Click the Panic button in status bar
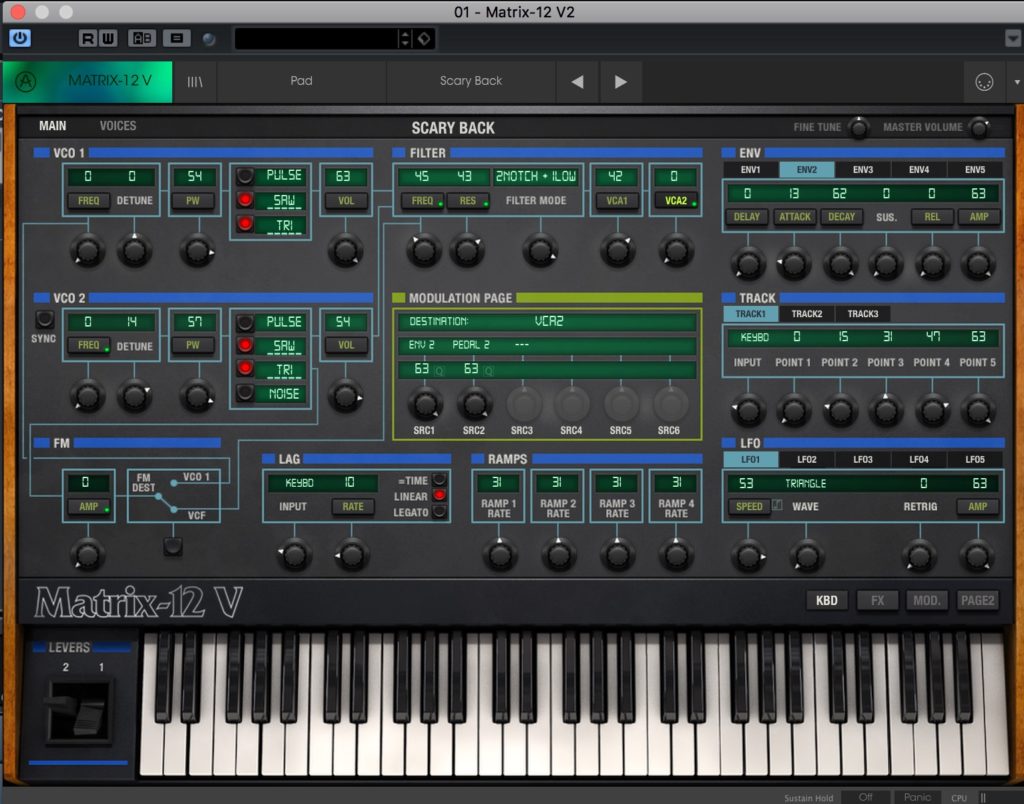This screenshot has width=1024, height=804. 917,797
